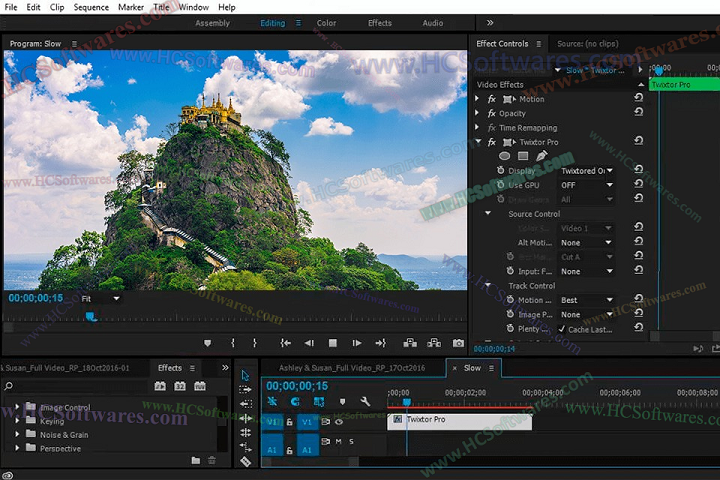Click the Stop button in the Program monitor
This screenshot has height=480, width=720.
click(333, 343)
